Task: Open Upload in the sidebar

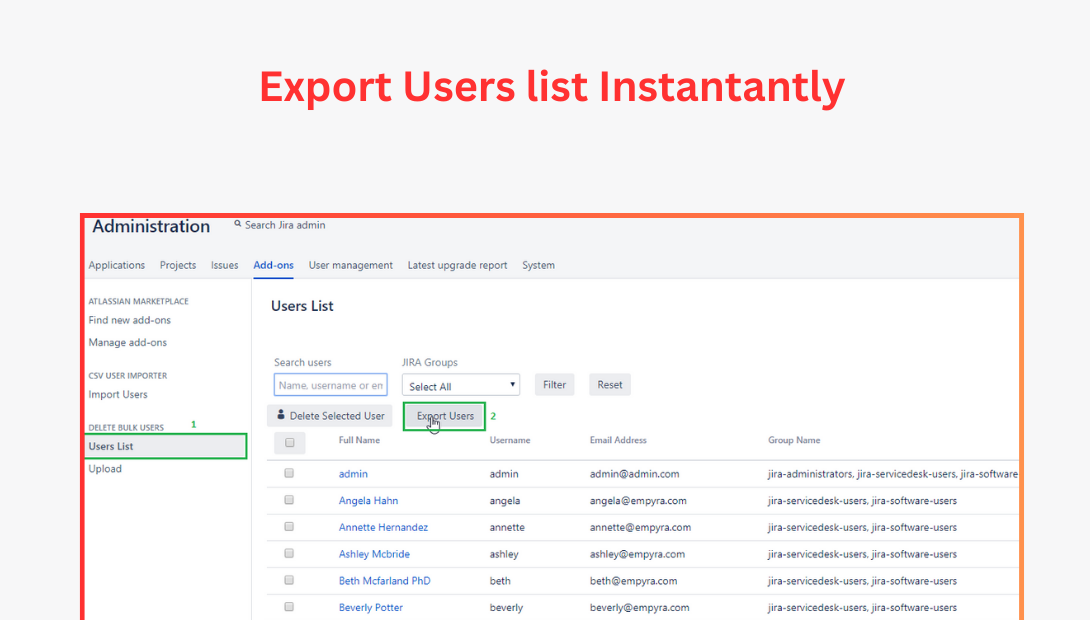Action: [x=105, y=468]
